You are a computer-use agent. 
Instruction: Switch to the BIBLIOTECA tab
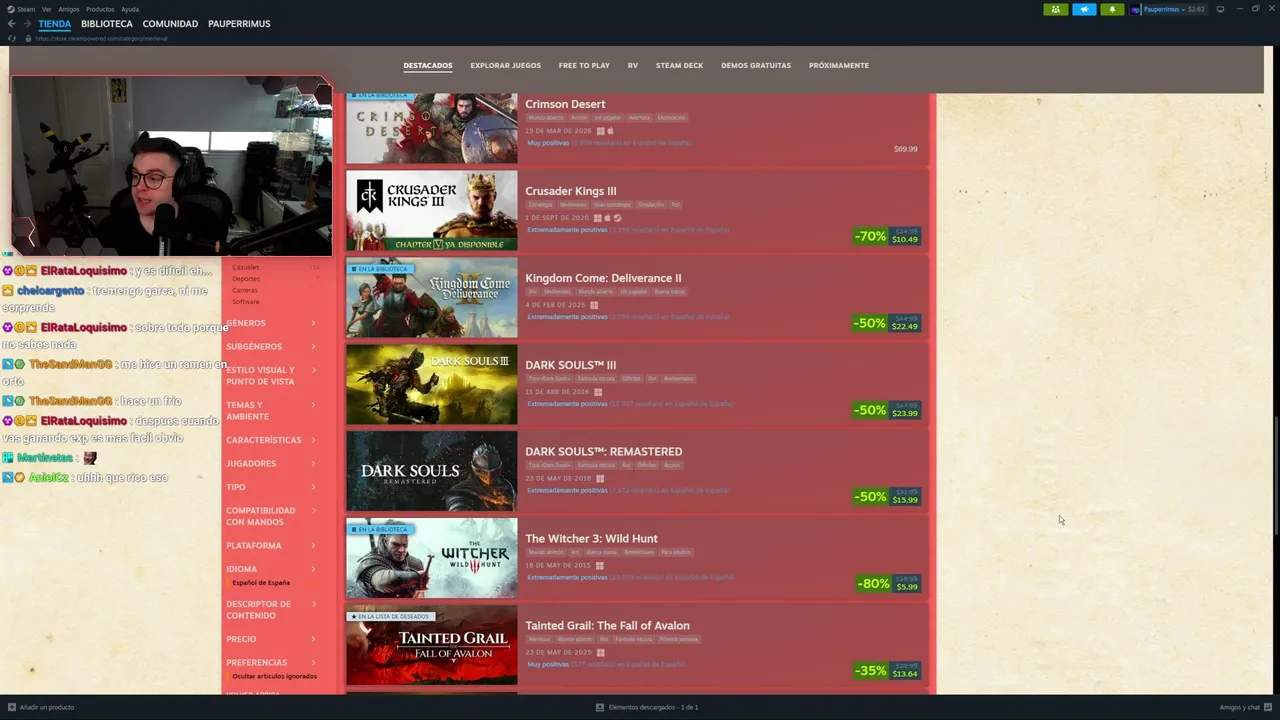coord(107,24)
